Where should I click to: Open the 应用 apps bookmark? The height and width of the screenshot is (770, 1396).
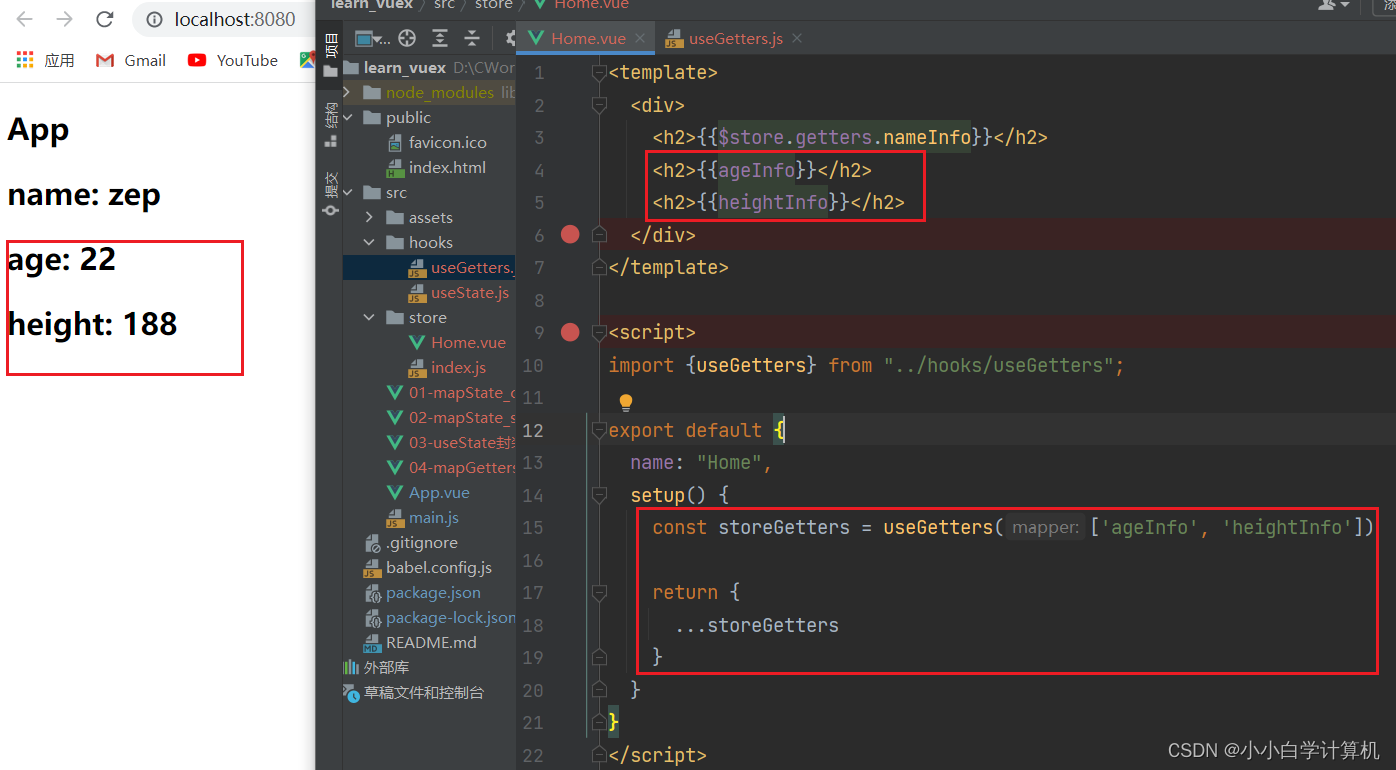45,60
